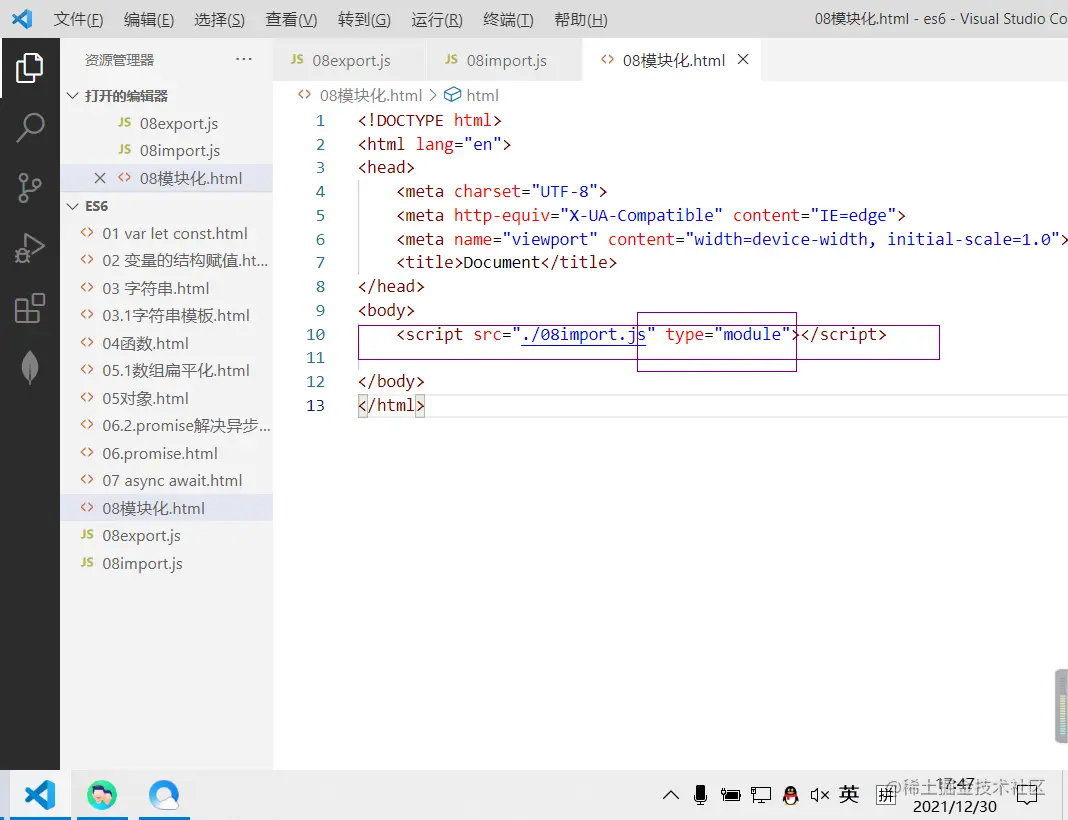Open the 文件(F) menu
This screenshot has width=1068, height=820.
point(78,19)
